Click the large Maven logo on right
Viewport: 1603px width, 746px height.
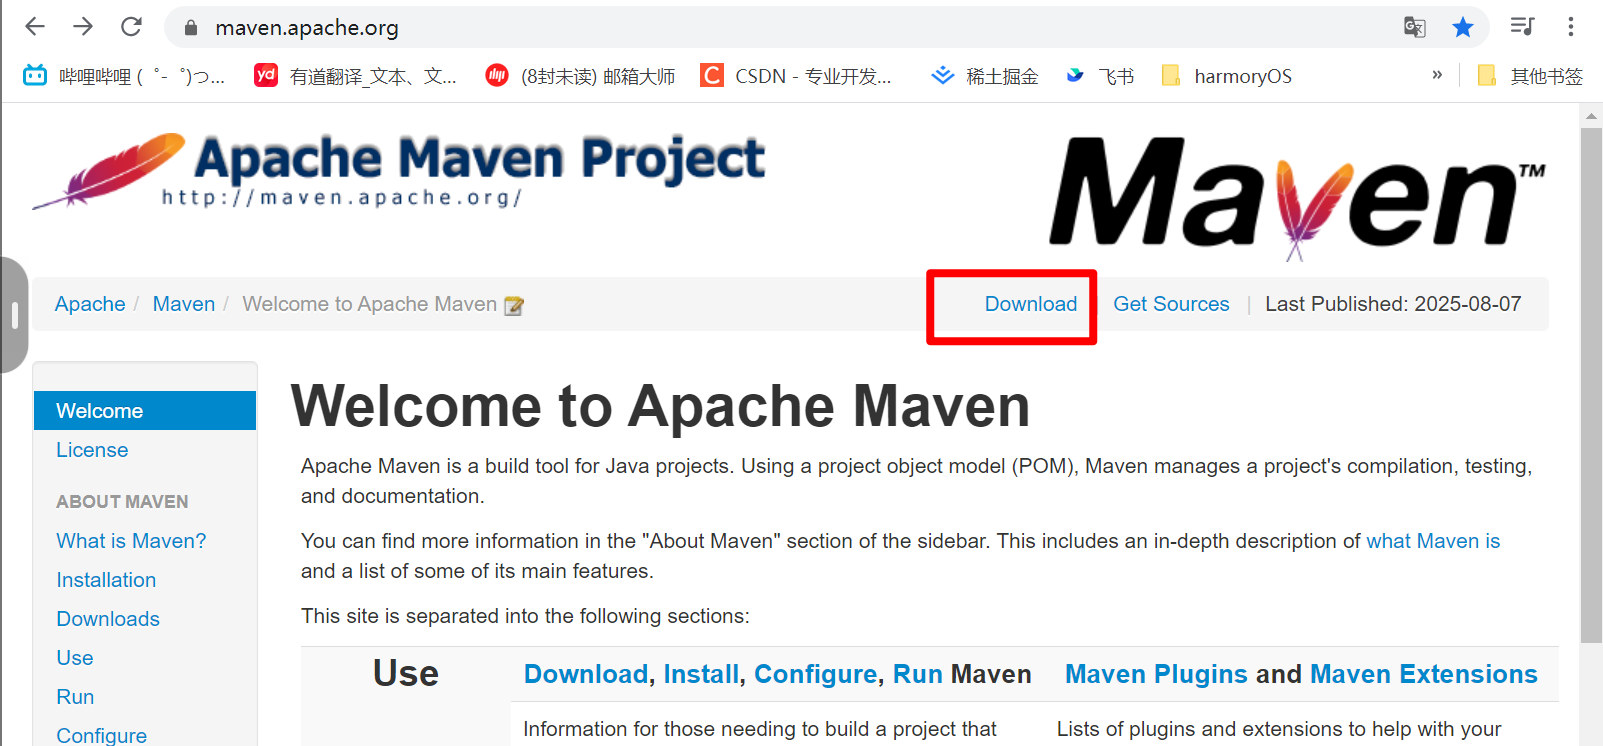coord(1297,197)
